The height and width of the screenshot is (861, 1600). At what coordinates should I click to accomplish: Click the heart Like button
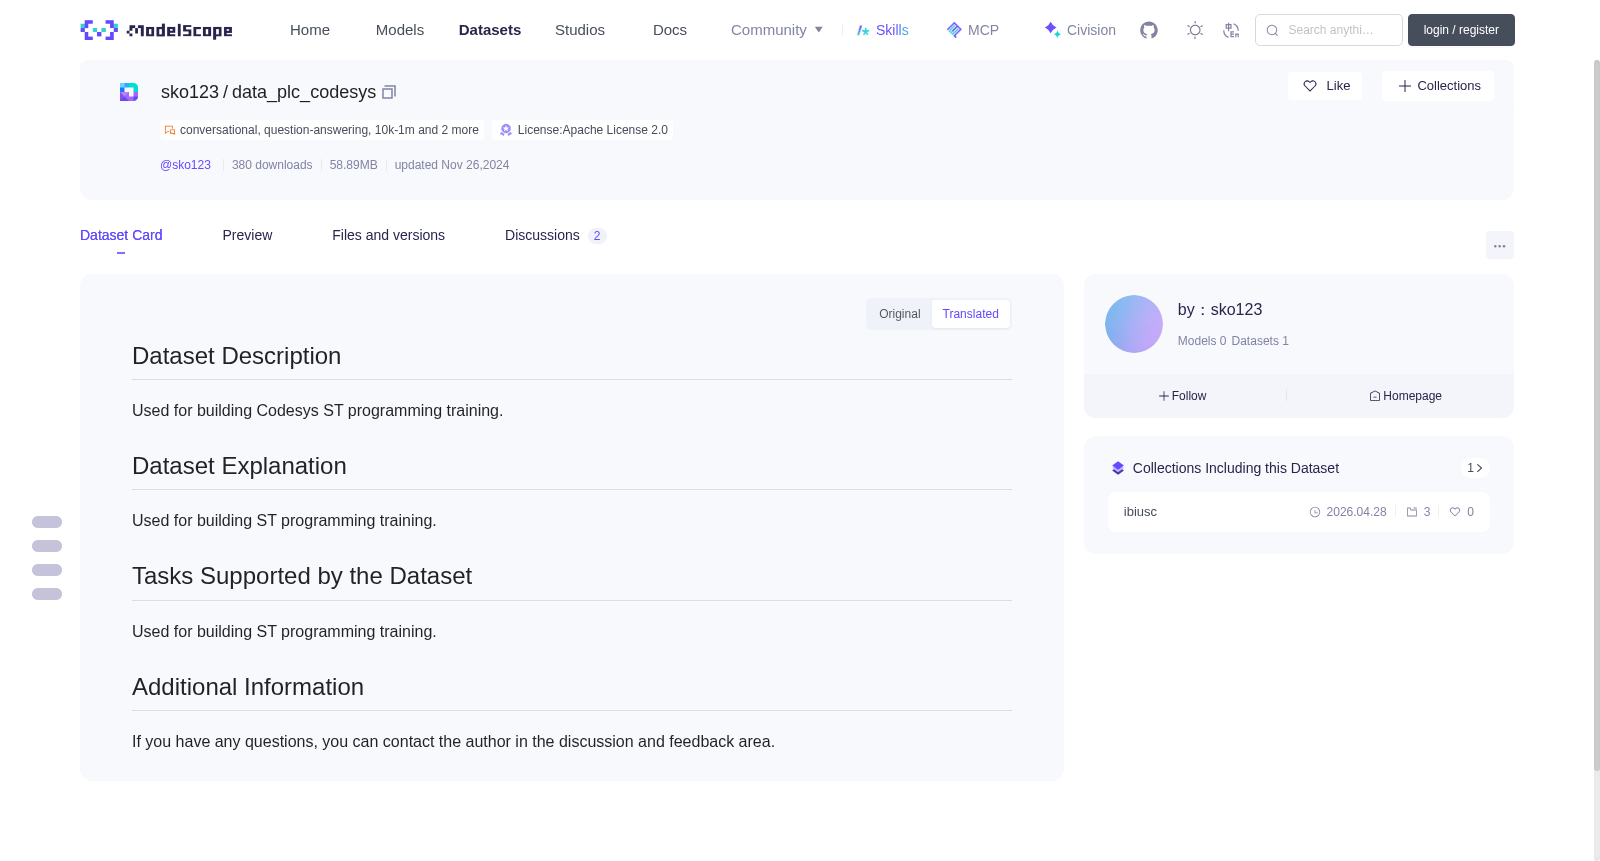(x=1325, y=86)
